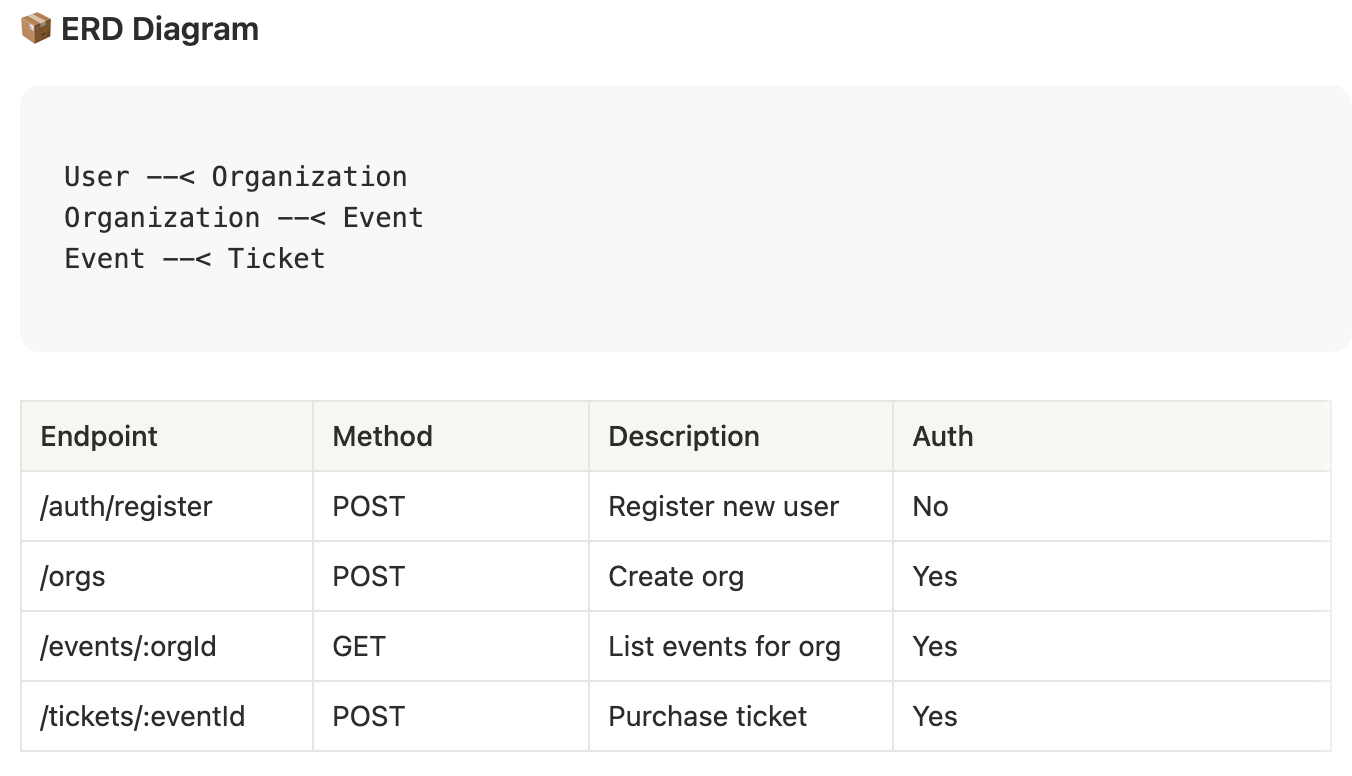Screen dimensions: 1352x776
Task: Click the ERD Diagram heading text
Action: pos(160,29)
